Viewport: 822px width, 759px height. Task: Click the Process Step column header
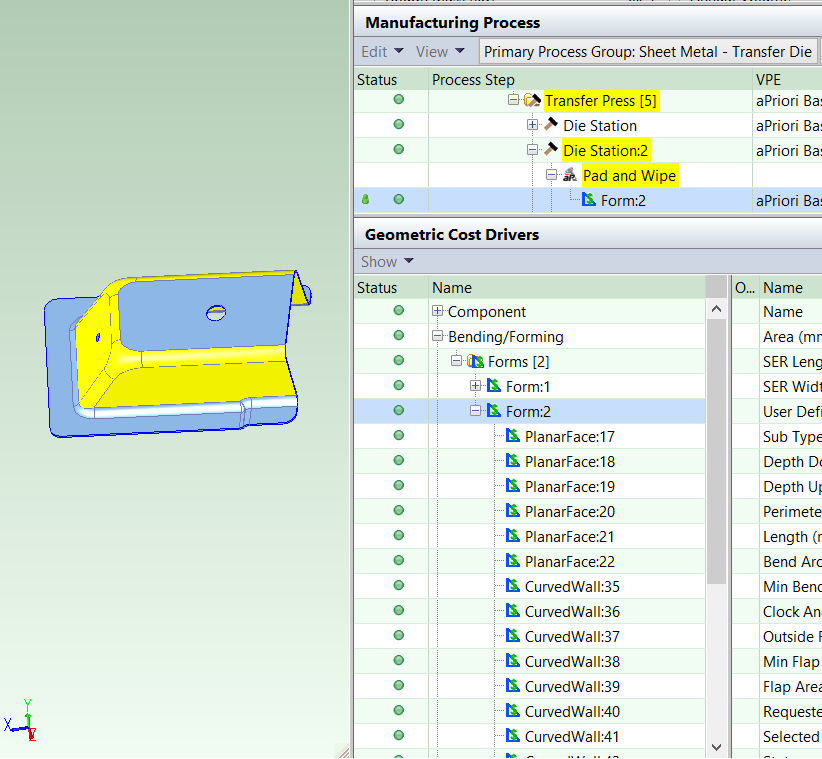473,79
